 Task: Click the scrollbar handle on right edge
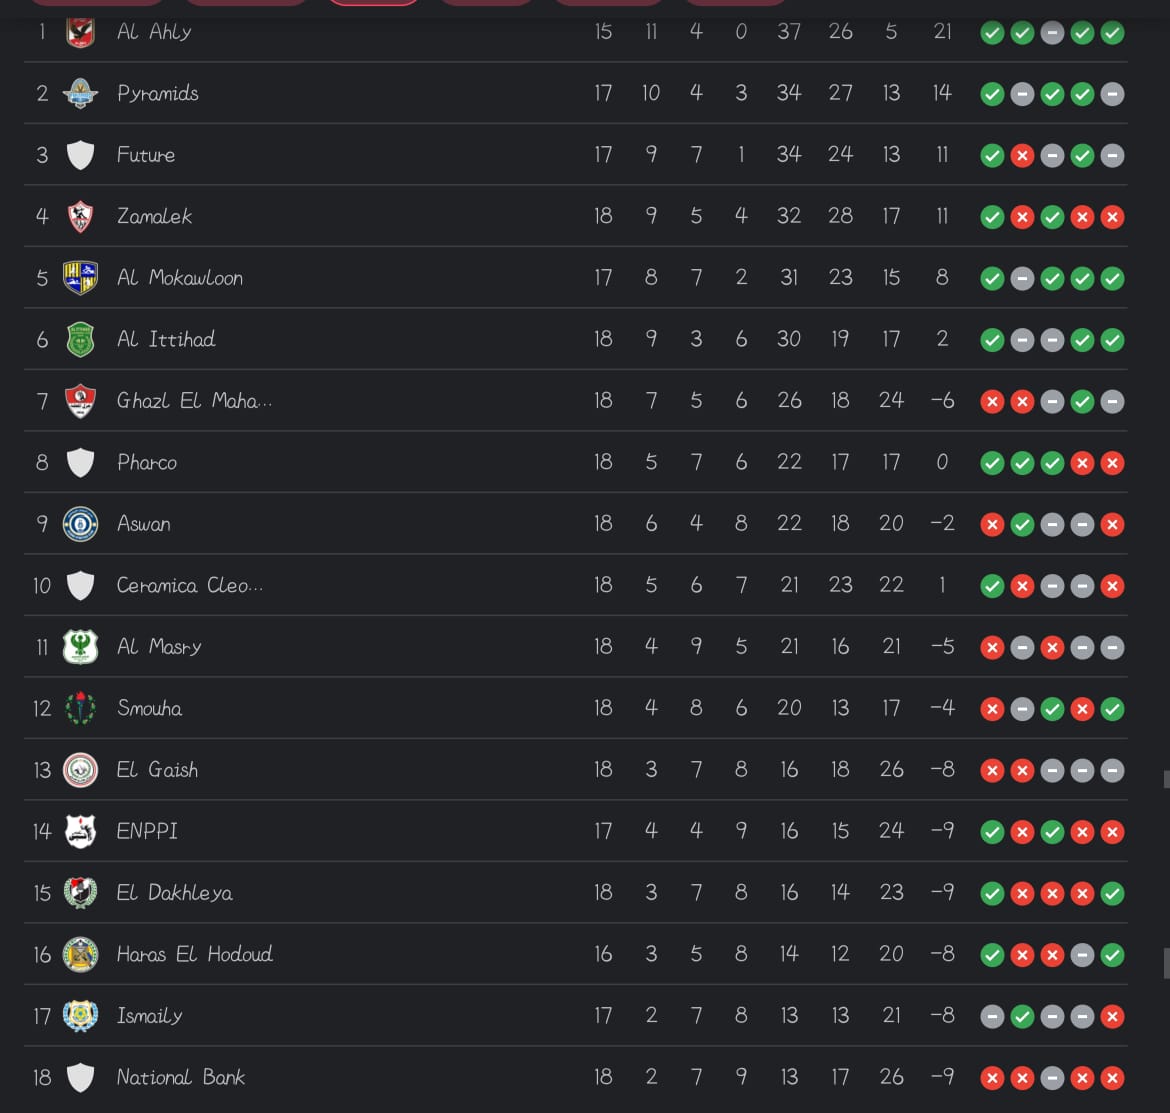click(x=1165, y=963)
